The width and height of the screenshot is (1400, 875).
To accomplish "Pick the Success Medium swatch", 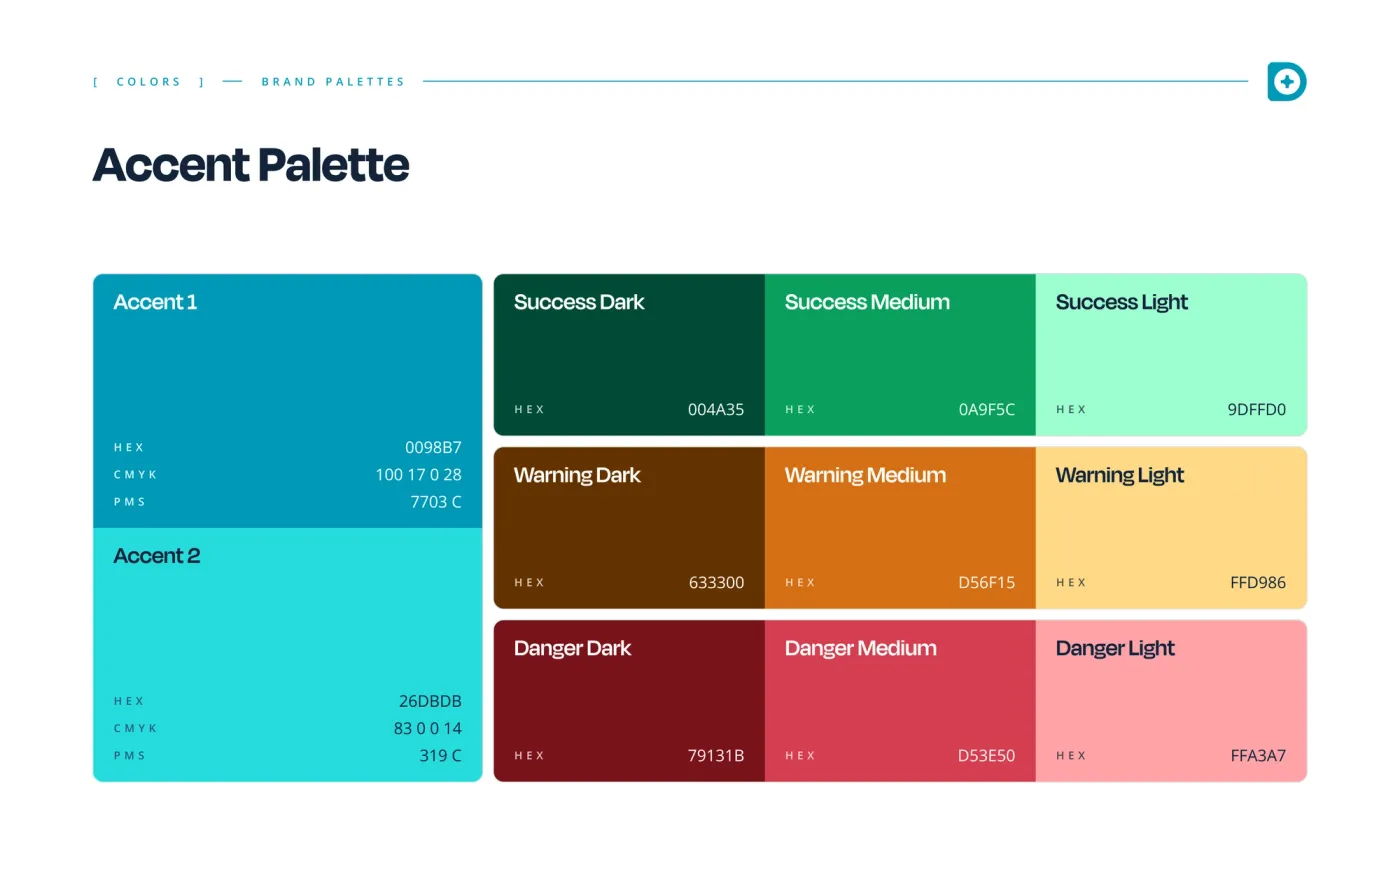I will [900, 355].
